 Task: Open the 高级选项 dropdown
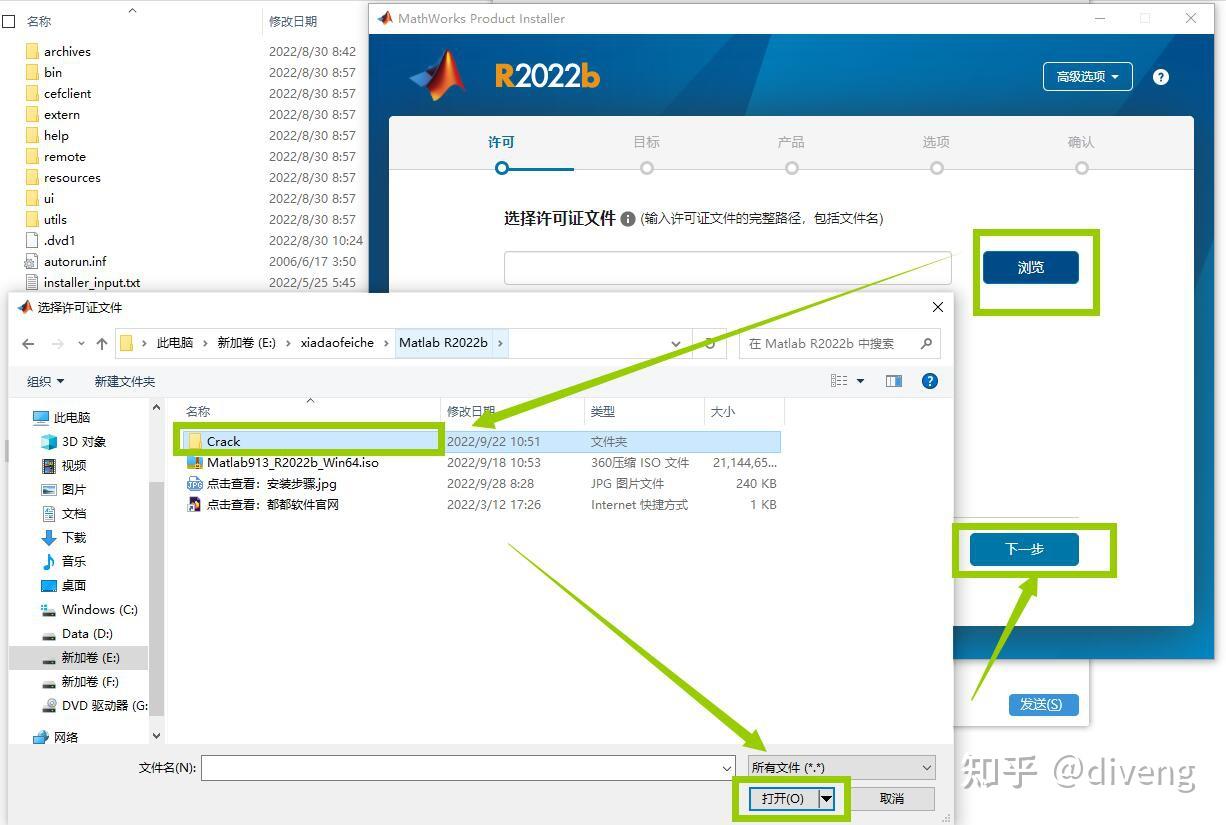(1087, 76)
